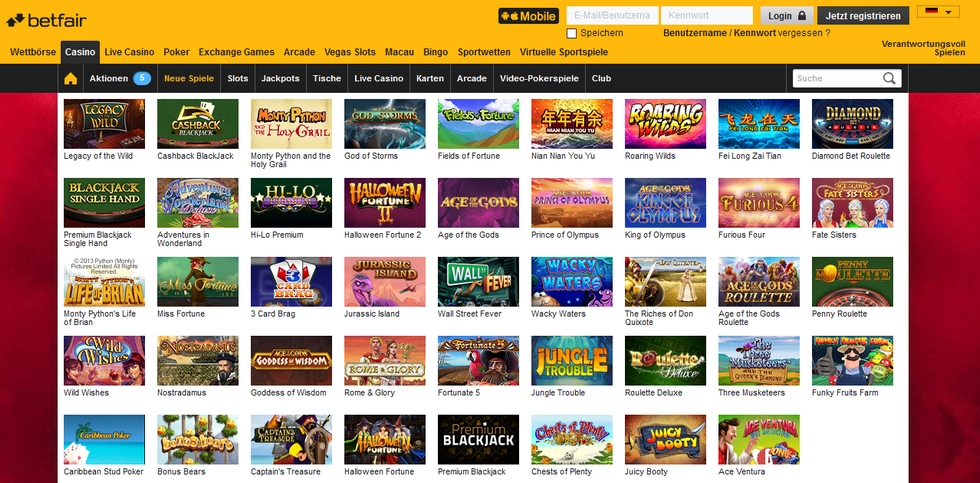Open the Club menu item

pos(601,79)
